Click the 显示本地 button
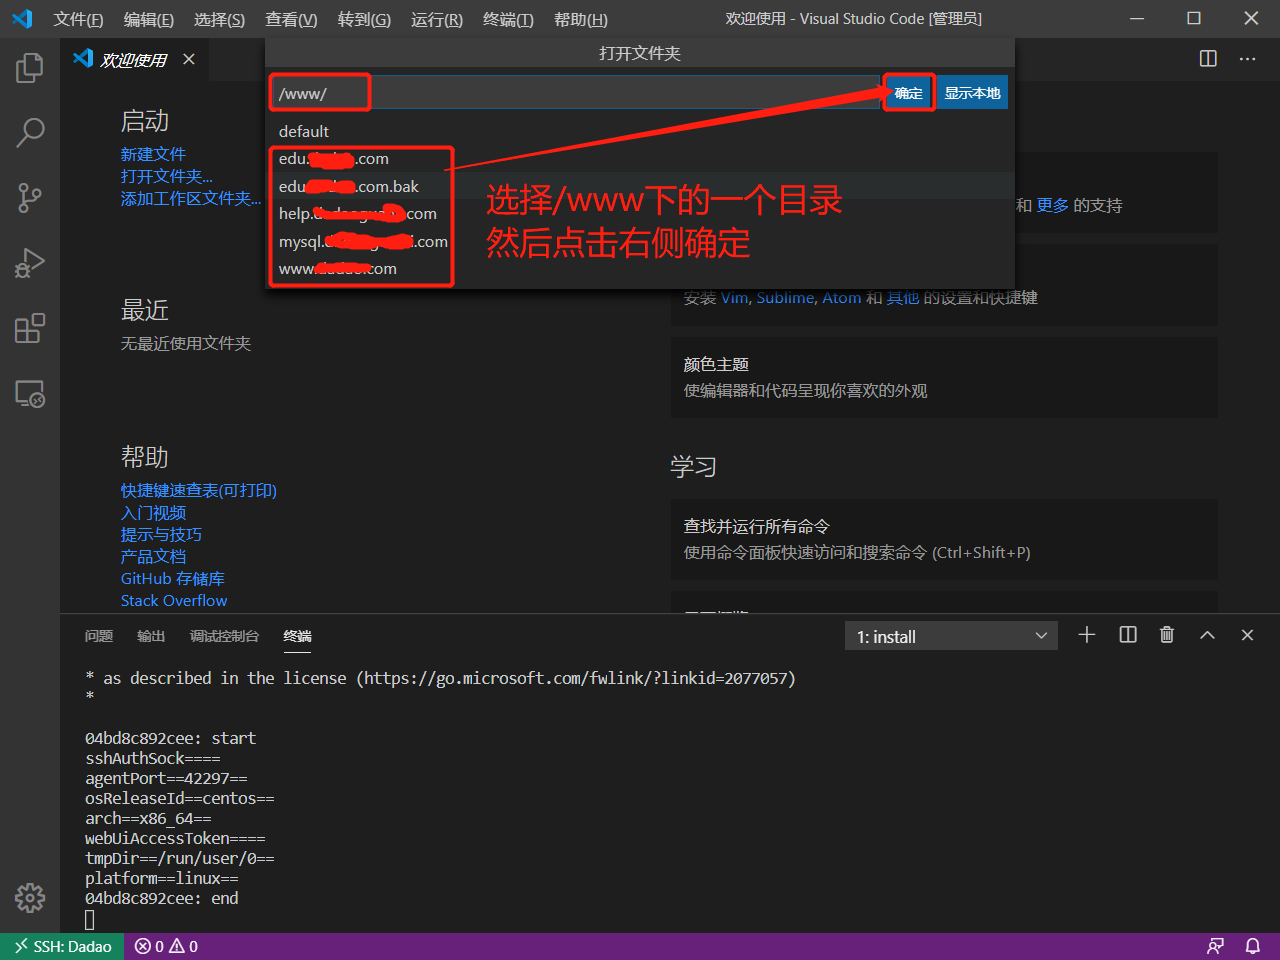The height and width of the screenshot is (960, 1280). (973, 93)
